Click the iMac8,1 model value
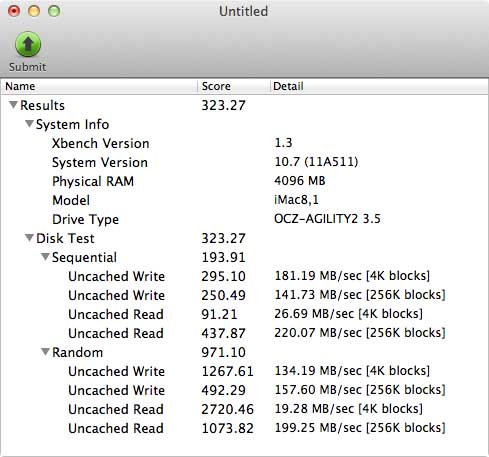Image resolution: width=489 pixels, height=457 pixels. point(296,200)
